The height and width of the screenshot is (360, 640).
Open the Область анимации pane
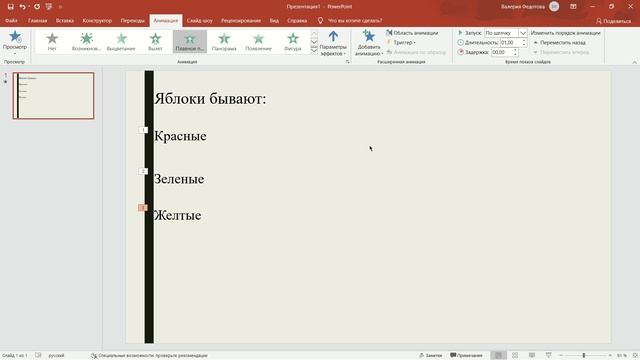point(412,33)
